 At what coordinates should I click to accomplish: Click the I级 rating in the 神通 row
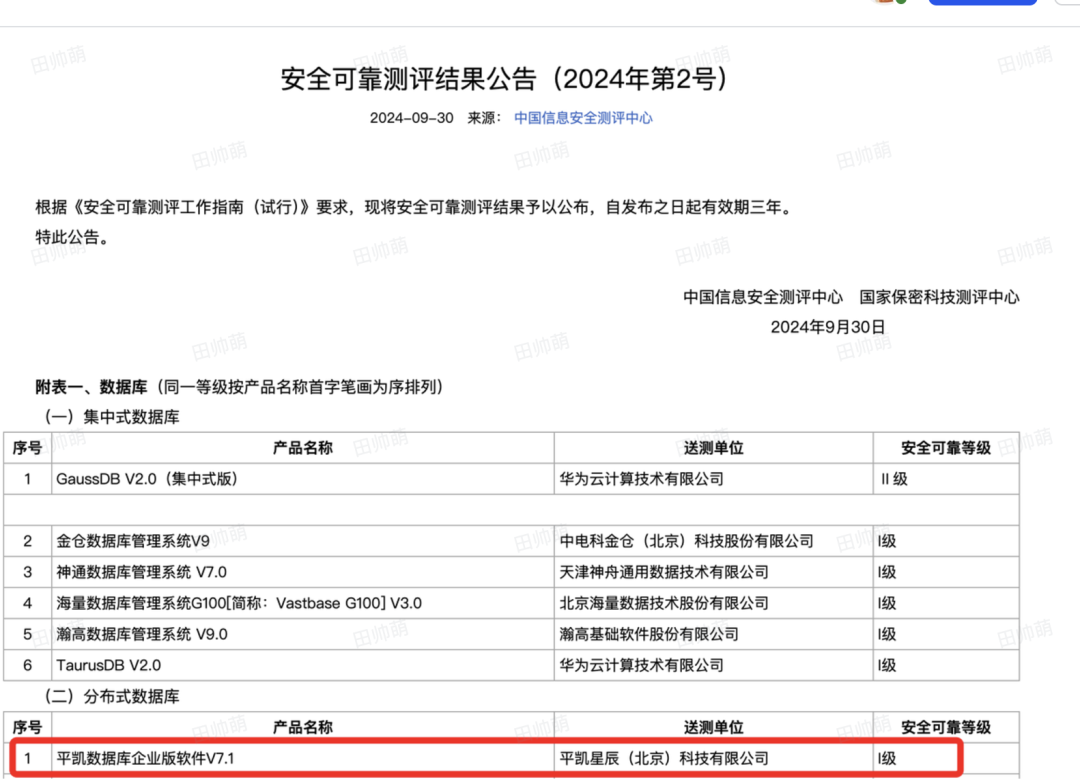[x=887, y=573]
